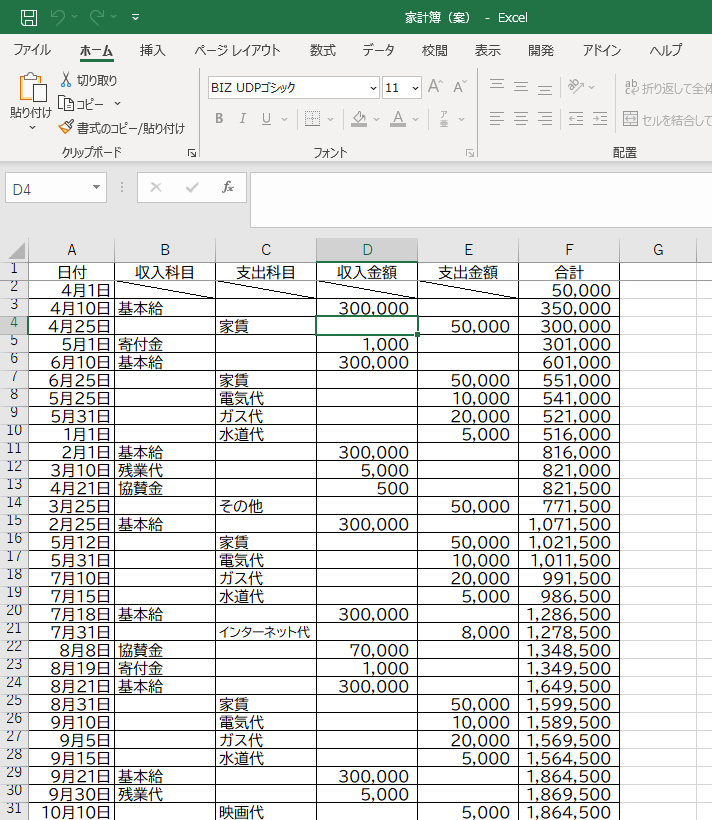Click the align right icon
The width and height of the screenshot is (712, 820).
click(x=545, y=119)
